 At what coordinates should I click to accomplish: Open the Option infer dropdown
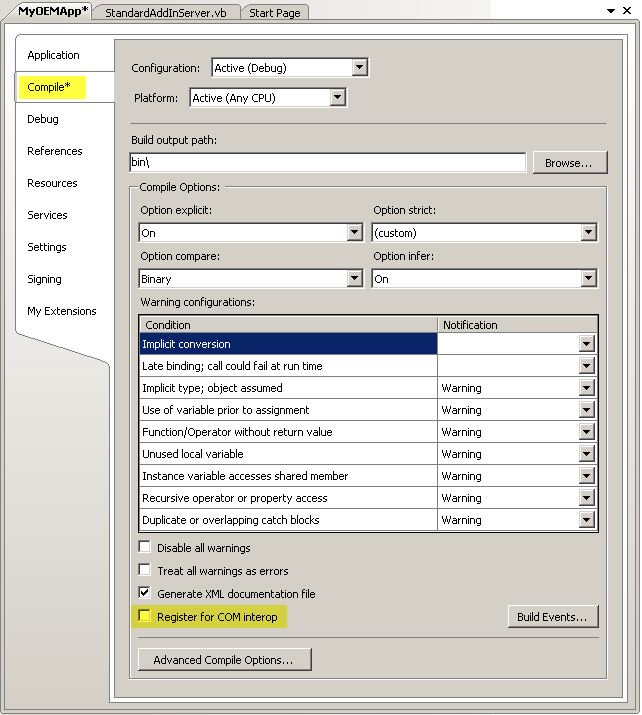(x=589, y=278)
